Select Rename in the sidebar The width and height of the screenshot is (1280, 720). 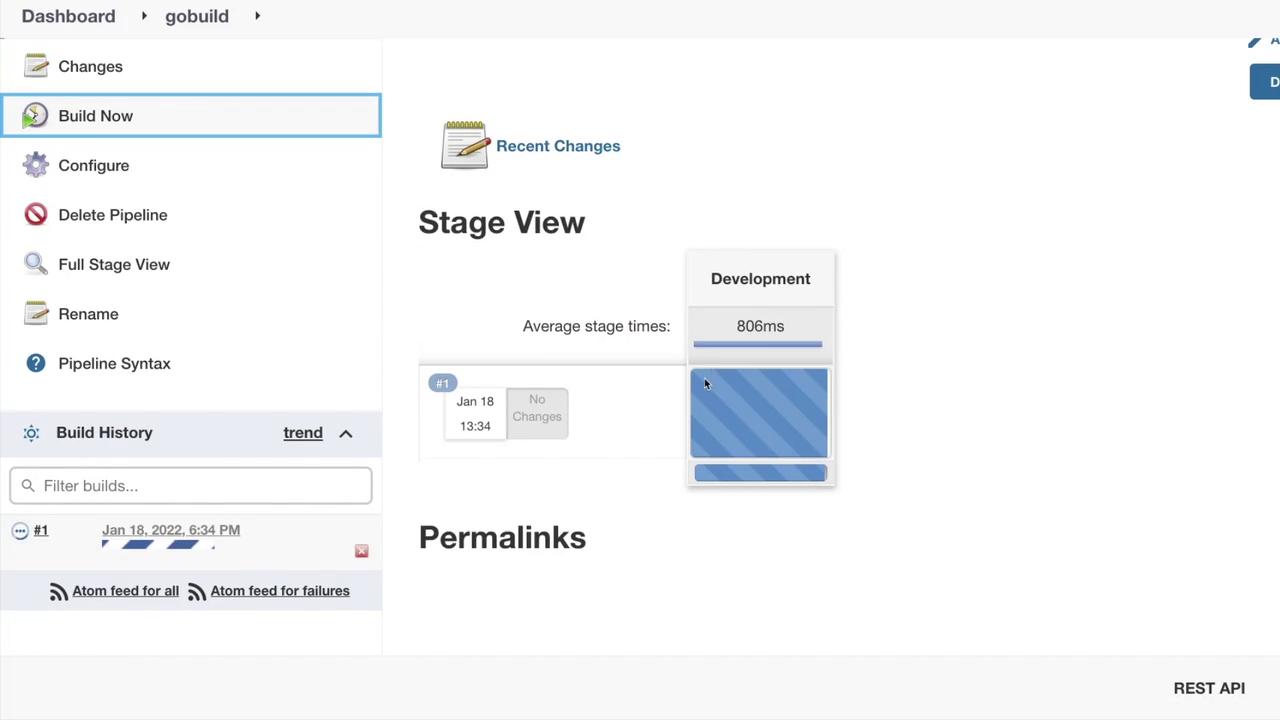click(x=88, y=314)
